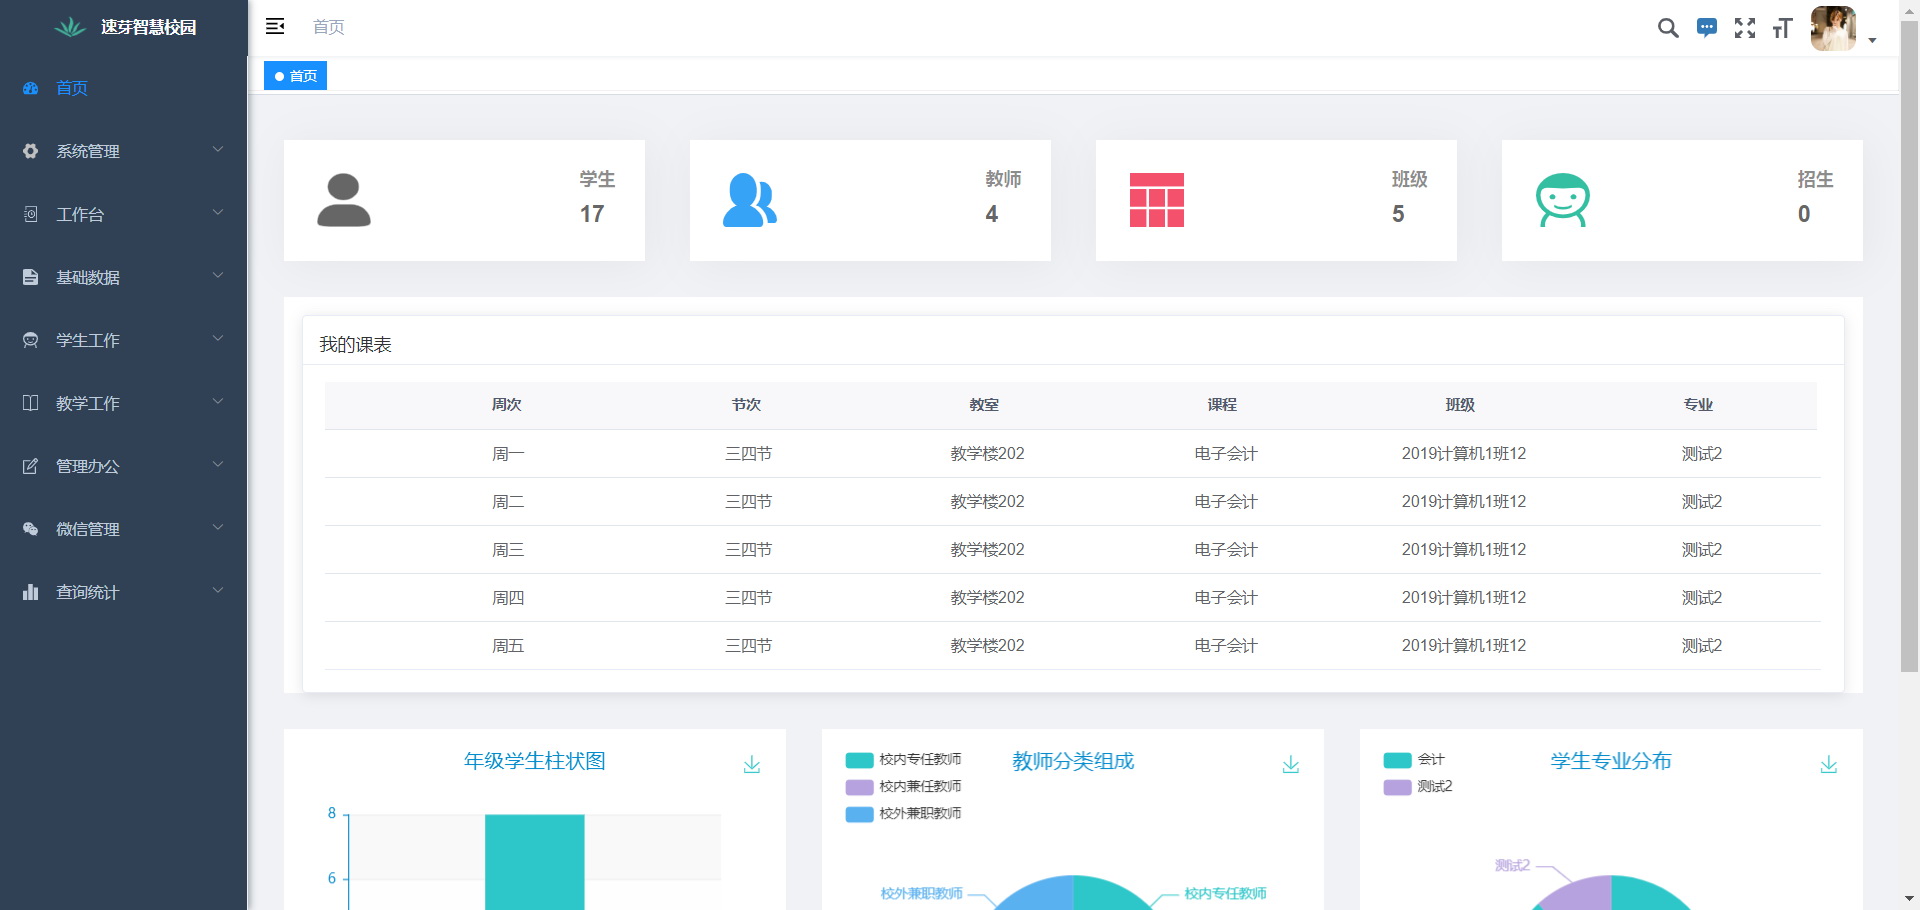Viewport: 1920px width, 910px height.
Task: Click the purple 测试2 pie slice
Action: pos(1582,895)
